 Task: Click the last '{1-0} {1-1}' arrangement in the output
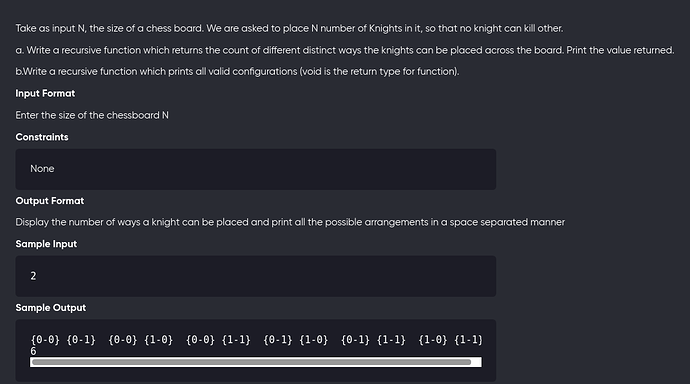tap(450, 340)
